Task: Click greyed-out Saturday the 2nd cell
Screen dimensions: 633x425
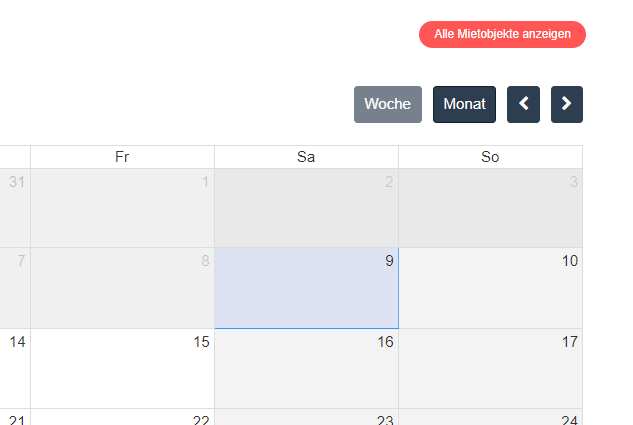Action: pyautogui.click(x=306, y=208)
